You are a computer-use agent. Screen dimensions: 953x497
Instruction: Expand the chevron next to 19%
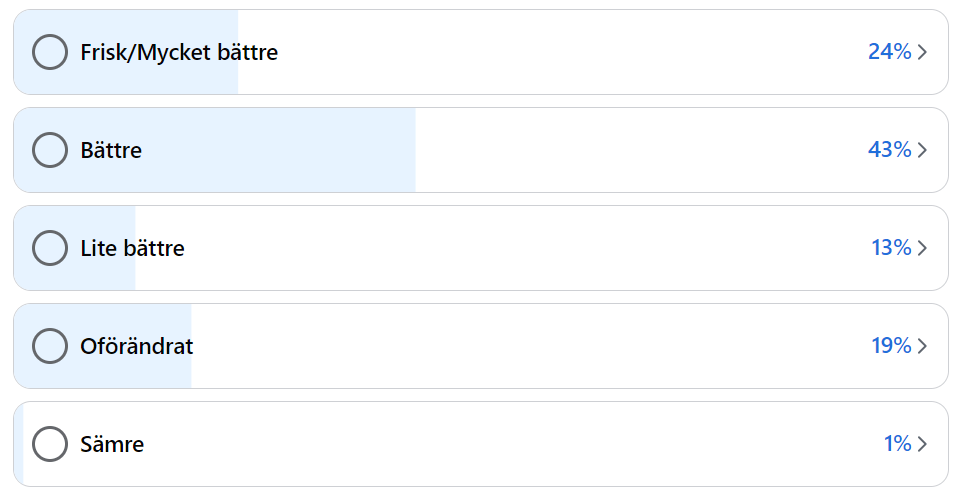click(x=922, y=346)
